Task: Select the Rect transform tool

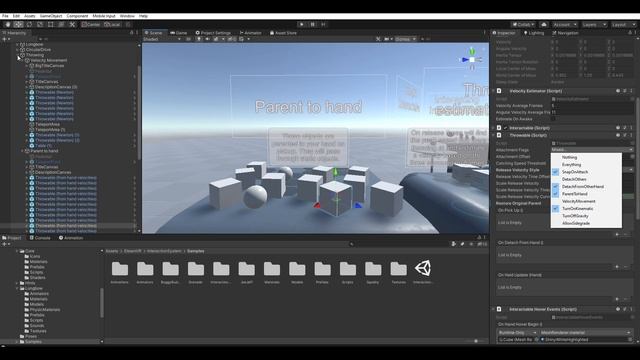Action: pyautogui.click(x=51, y=24)
